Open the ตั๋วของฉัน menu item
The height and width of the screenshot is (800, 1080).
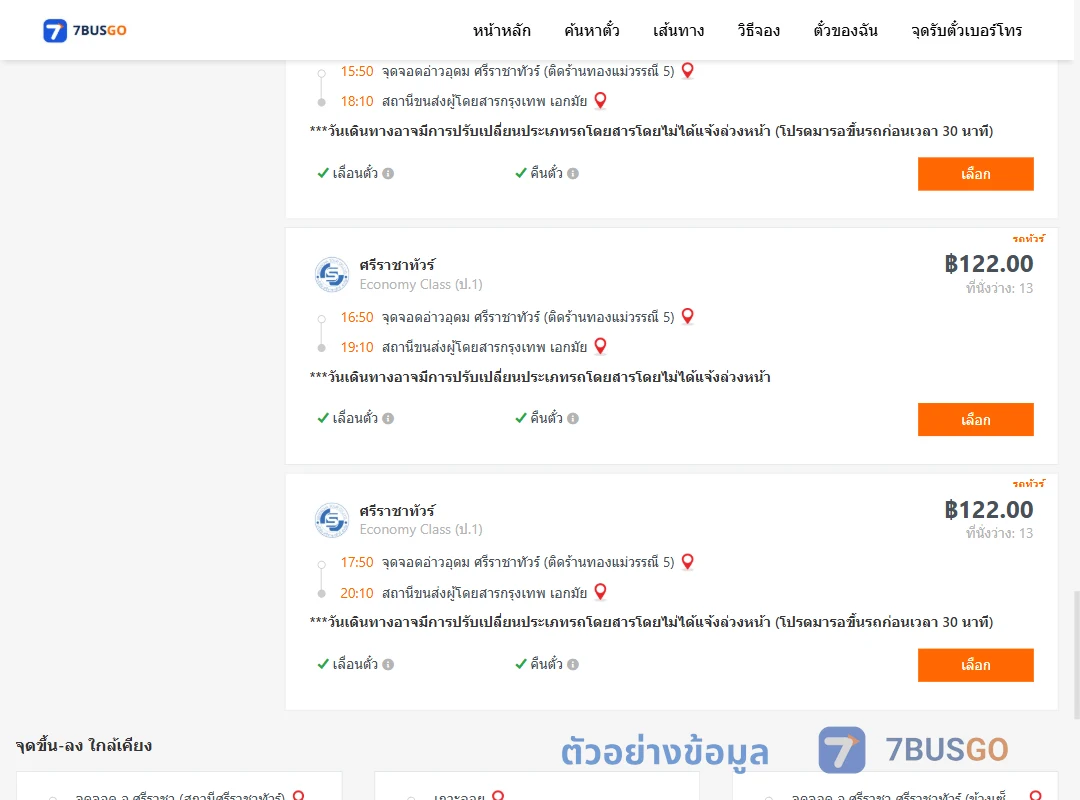point(845,30)
